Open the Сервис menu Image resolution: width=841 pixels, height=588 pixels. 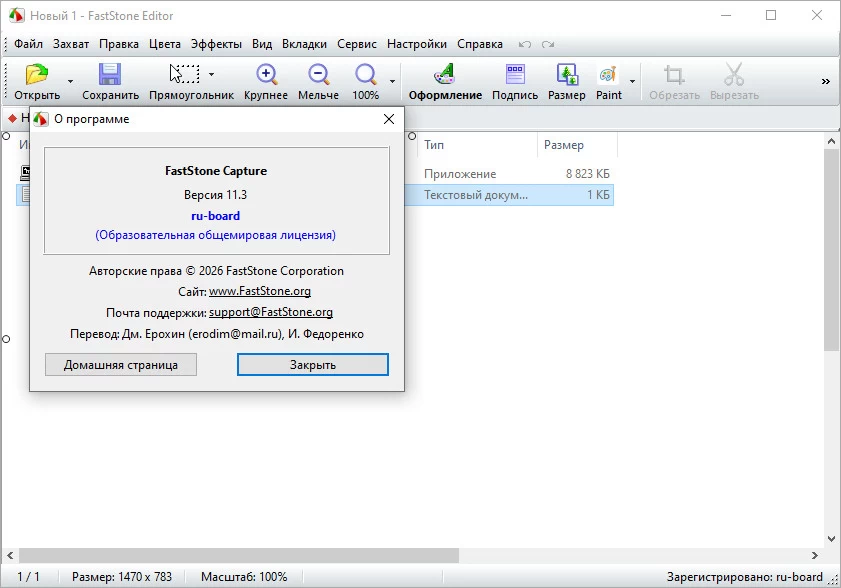point(357,44)
